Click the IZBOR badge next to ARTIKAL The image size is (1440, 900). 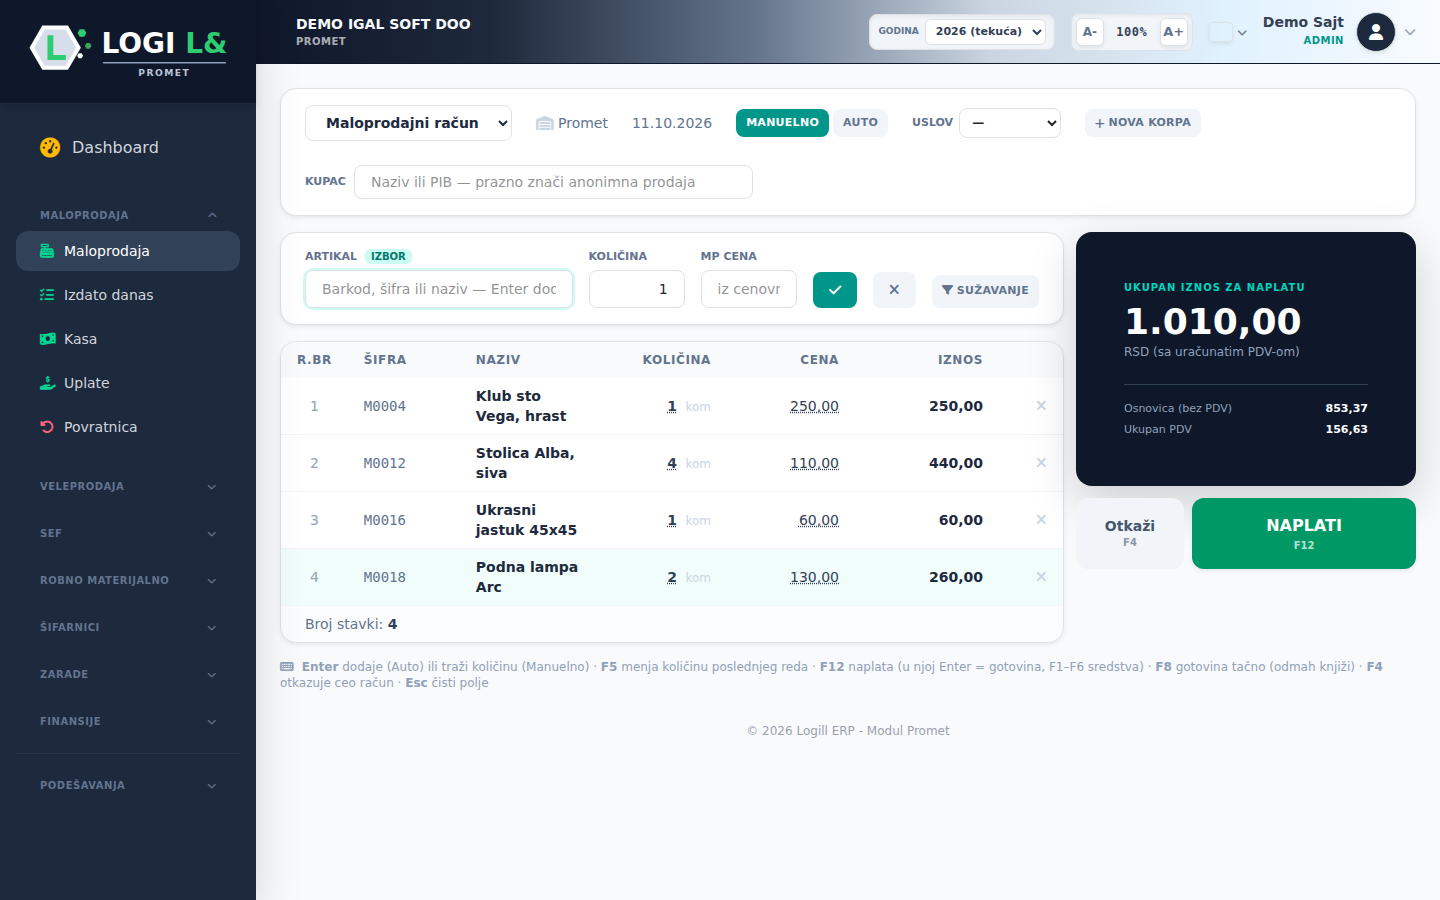[388, 256]
